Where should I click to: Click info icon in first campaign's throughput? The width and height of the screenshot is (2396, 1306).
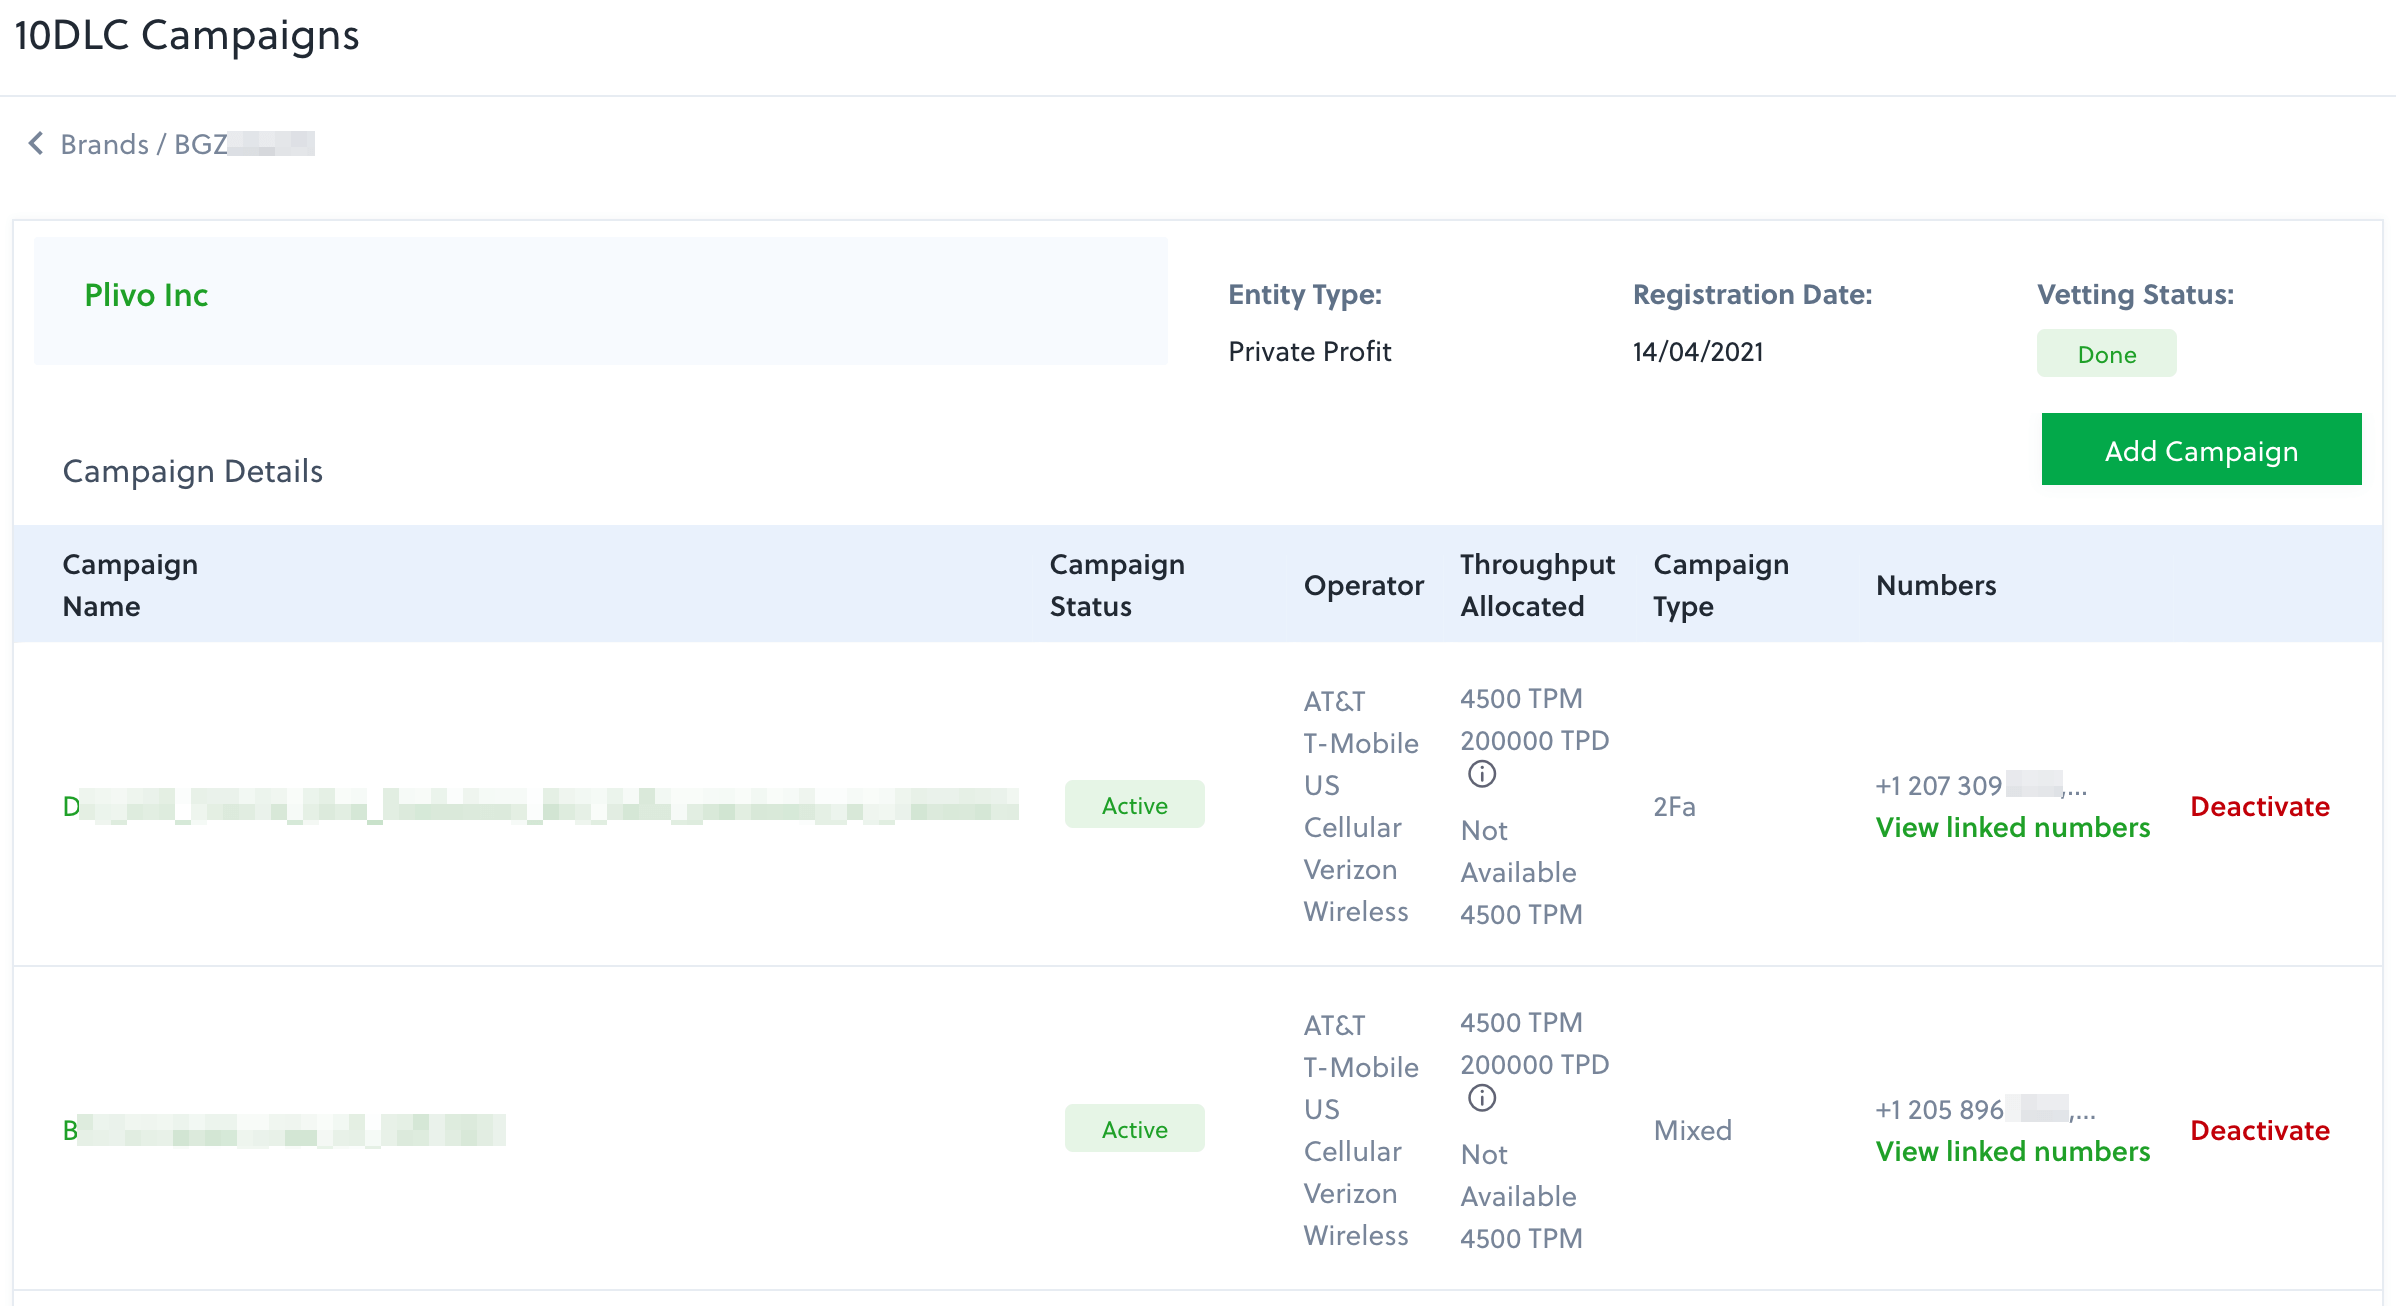(x=1481, y=775)
